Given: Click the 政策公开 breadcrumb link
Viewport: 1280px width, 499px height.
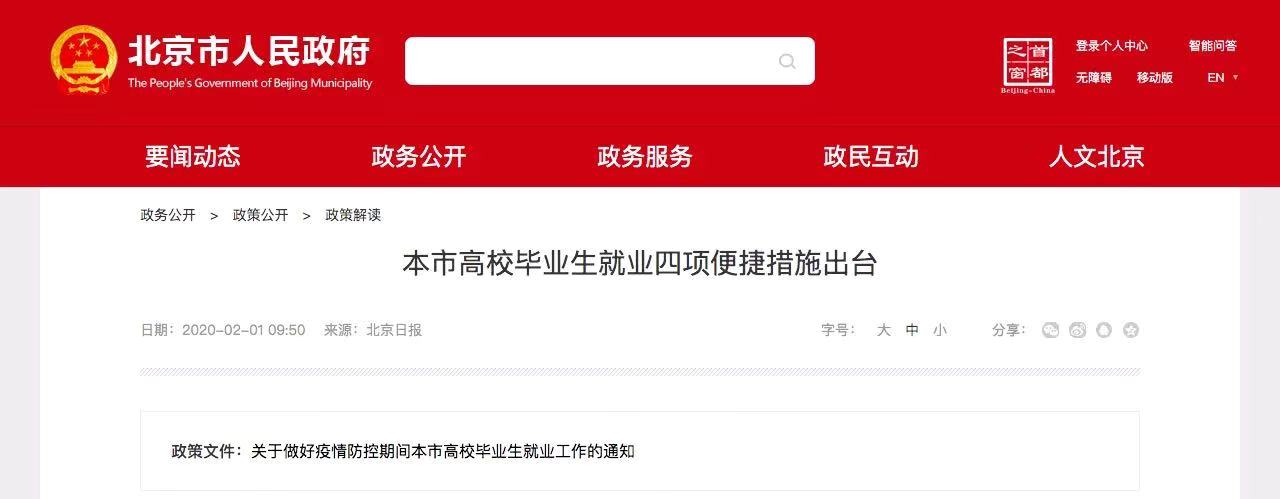Looking at the screenshot, I should (x=260, y=215).
